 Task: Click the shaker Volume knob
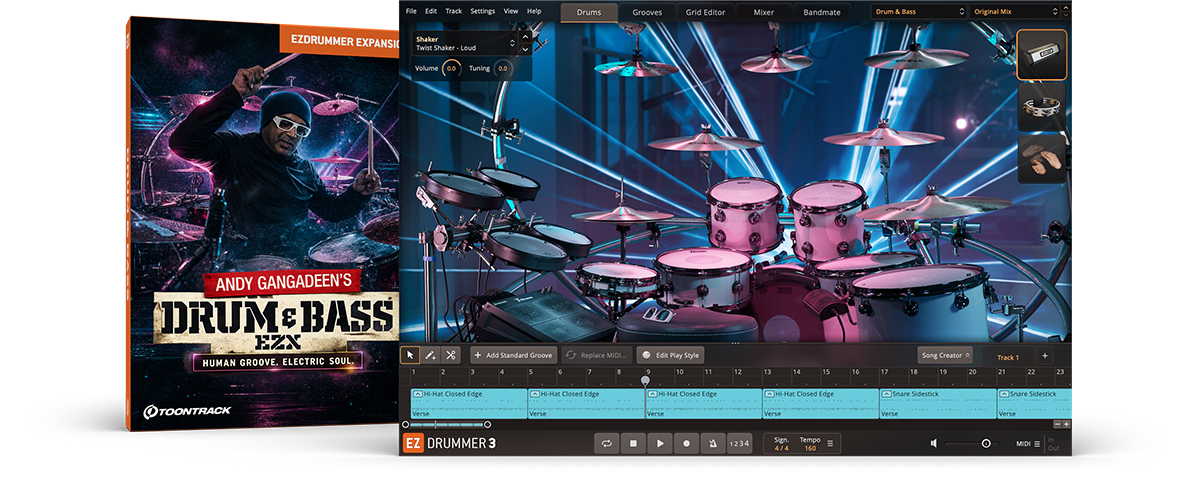451,68
